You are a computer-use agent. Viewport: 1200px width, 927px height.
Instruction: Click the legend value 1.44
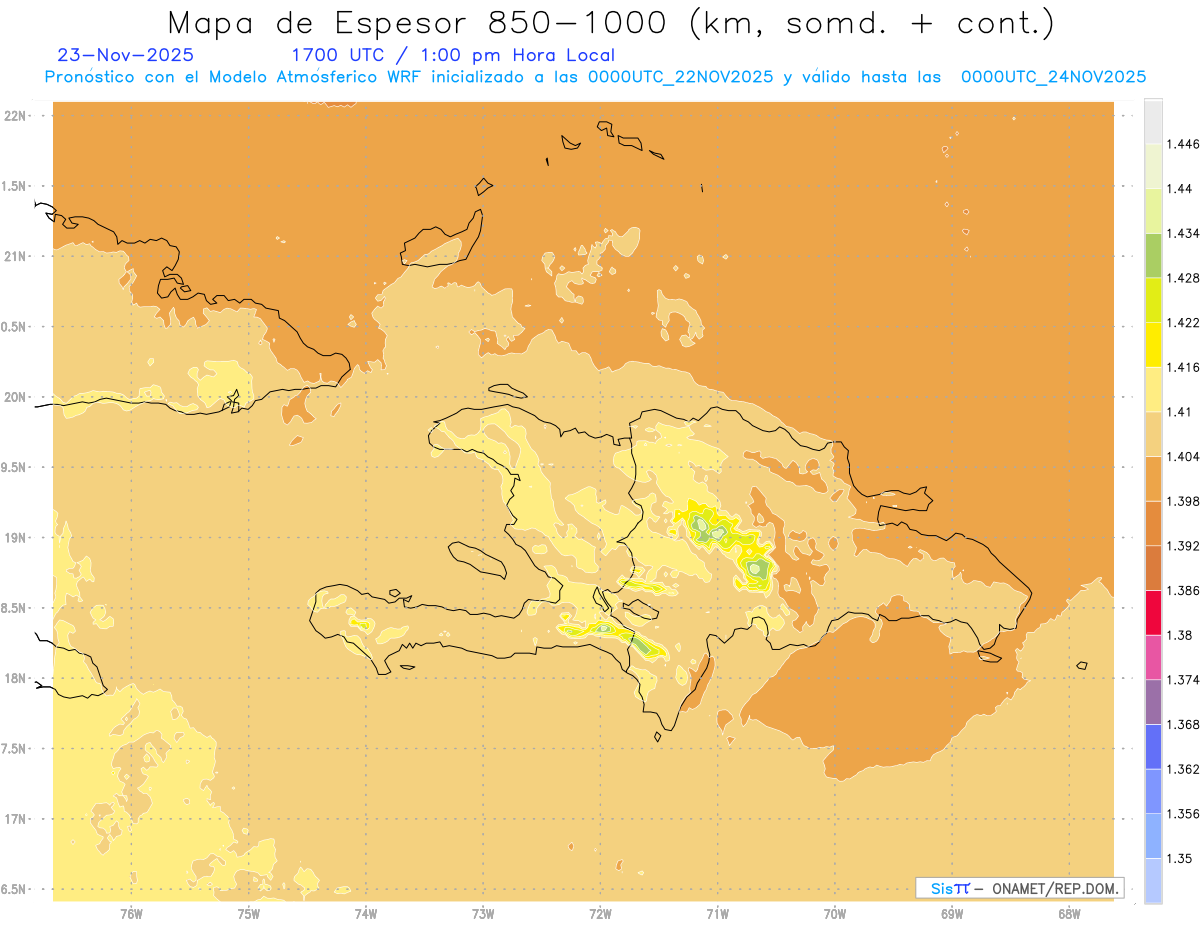click(x=1179, y=188)
